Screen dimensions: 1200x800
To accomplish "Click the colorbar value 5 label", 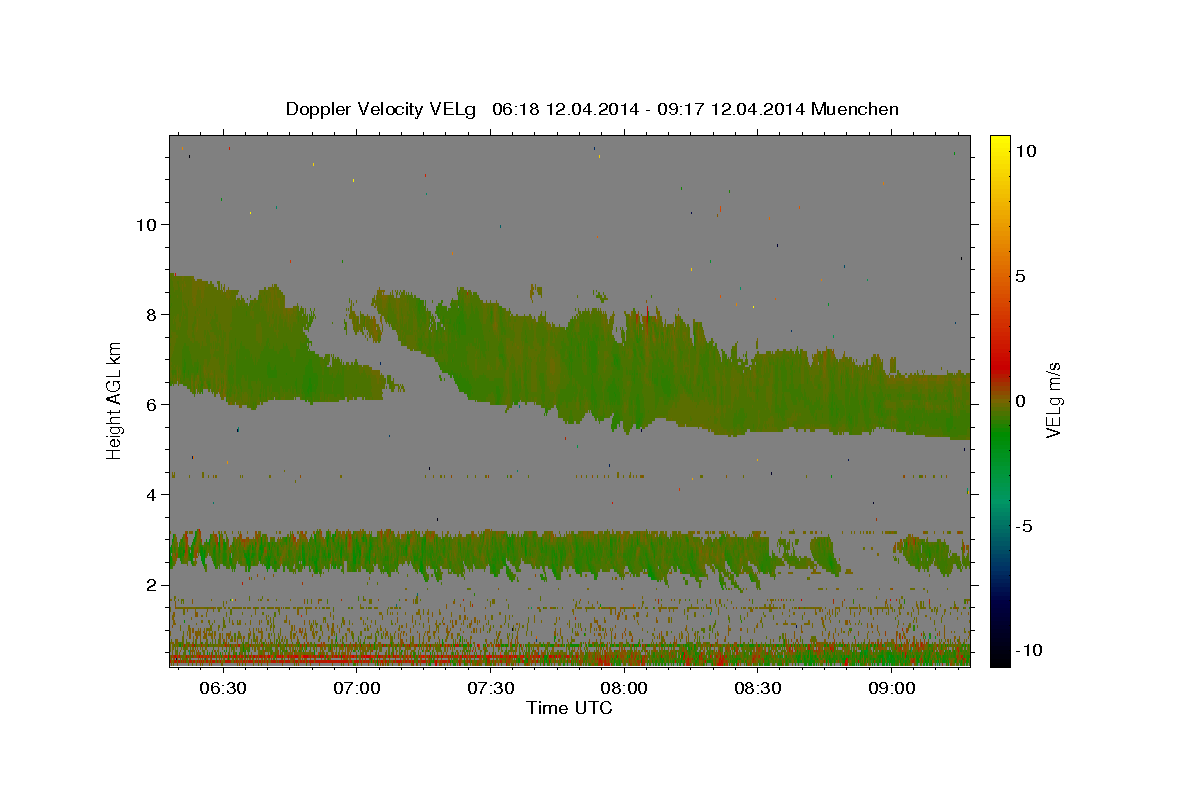I will [x=1020, y=276].
